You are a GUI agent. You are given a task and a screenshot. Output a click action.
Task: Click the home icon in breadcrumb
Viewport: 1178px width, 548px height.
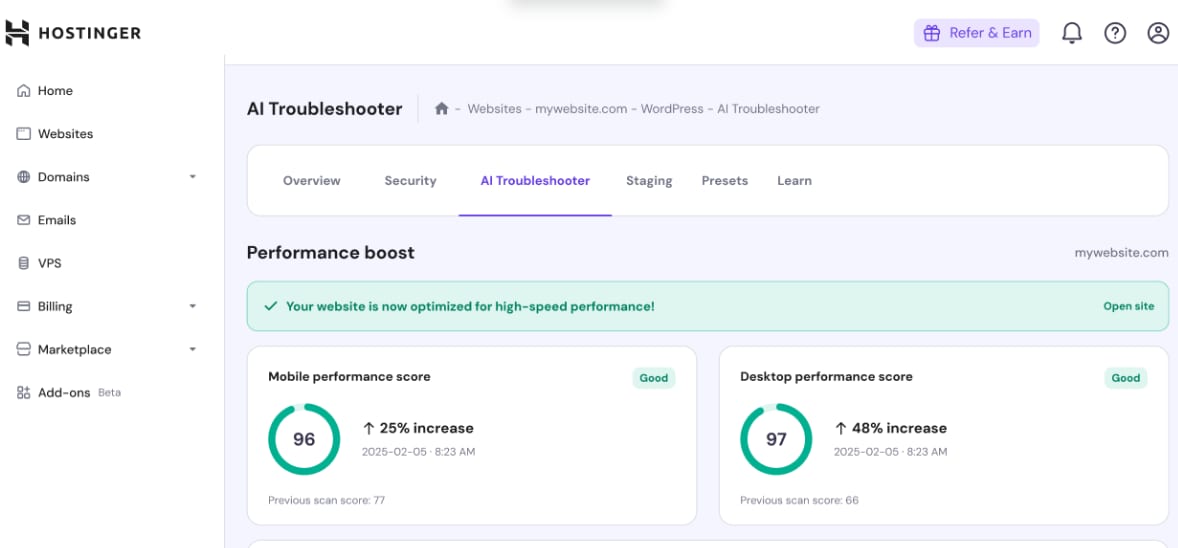click(441, 109)
